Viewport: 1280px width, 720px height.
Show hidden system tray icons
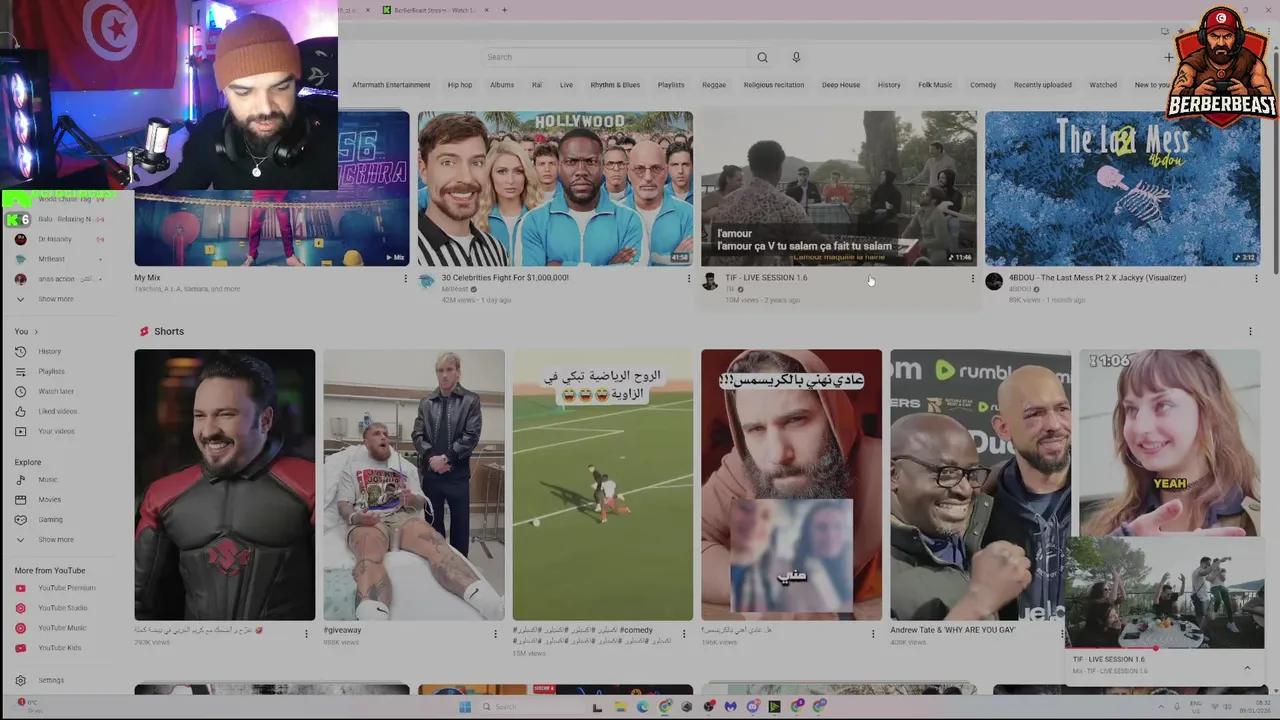click(x=1160, y=707)
